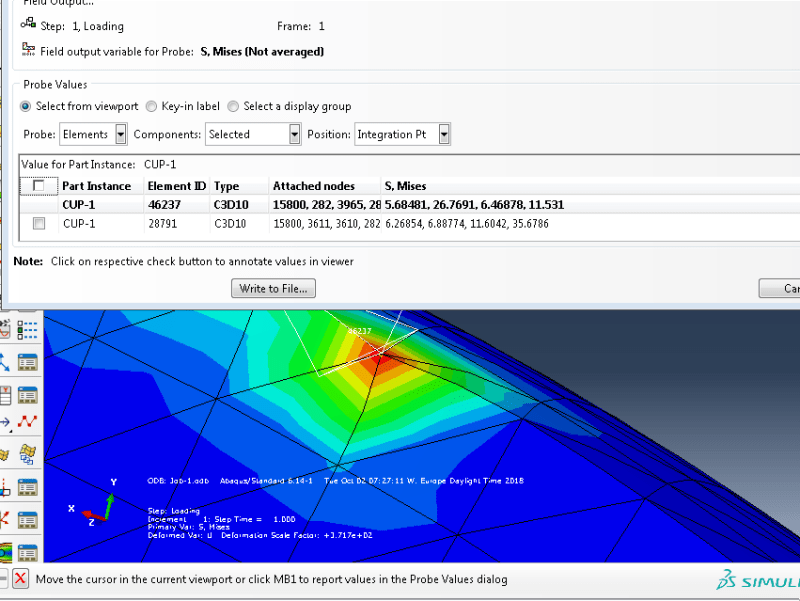Select element ID cell '46237'

click(x=164, y=205)
